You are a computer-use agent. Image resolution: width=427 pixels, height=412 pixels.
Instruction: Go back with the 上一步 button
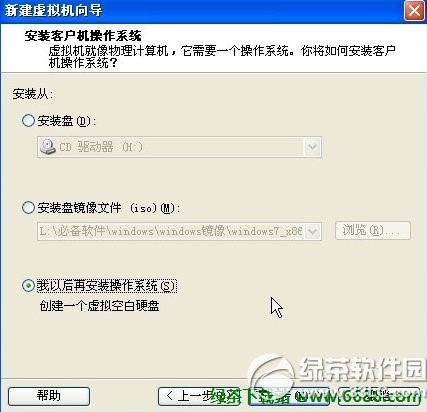199,396
